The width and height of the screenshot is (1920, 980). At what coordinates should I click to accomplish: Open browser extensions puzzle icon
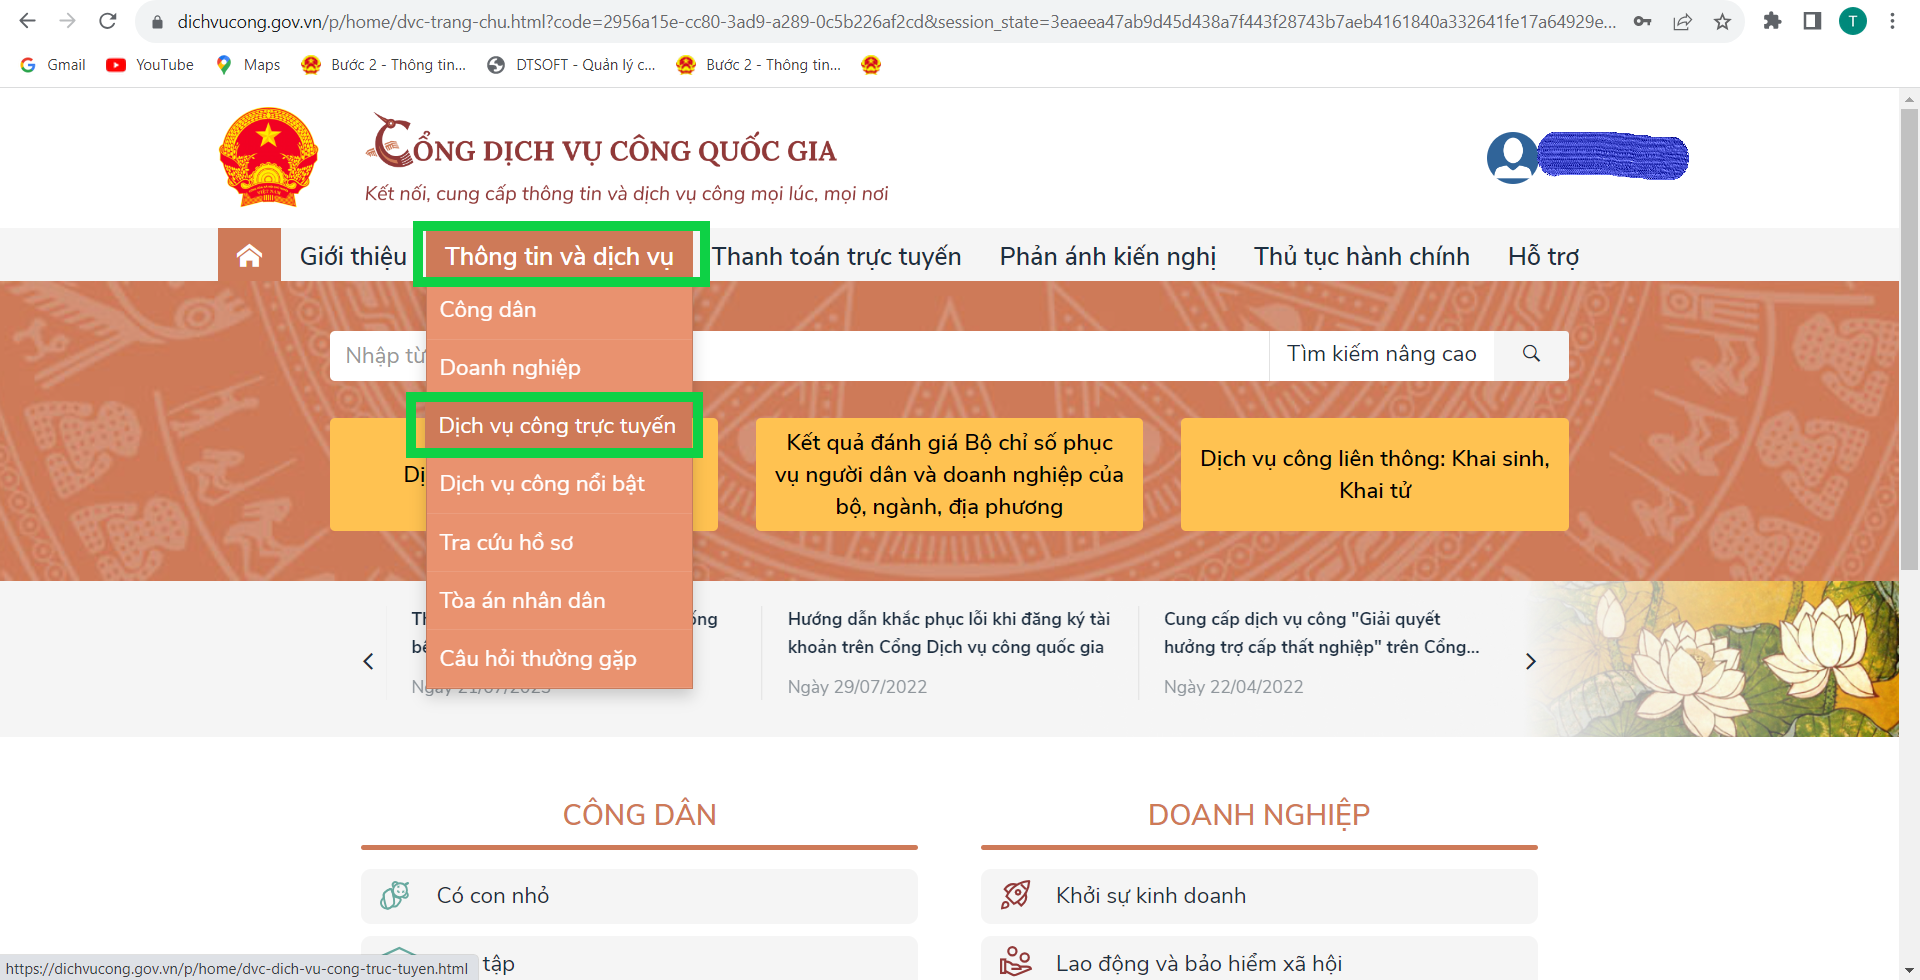coord(1772,21)
